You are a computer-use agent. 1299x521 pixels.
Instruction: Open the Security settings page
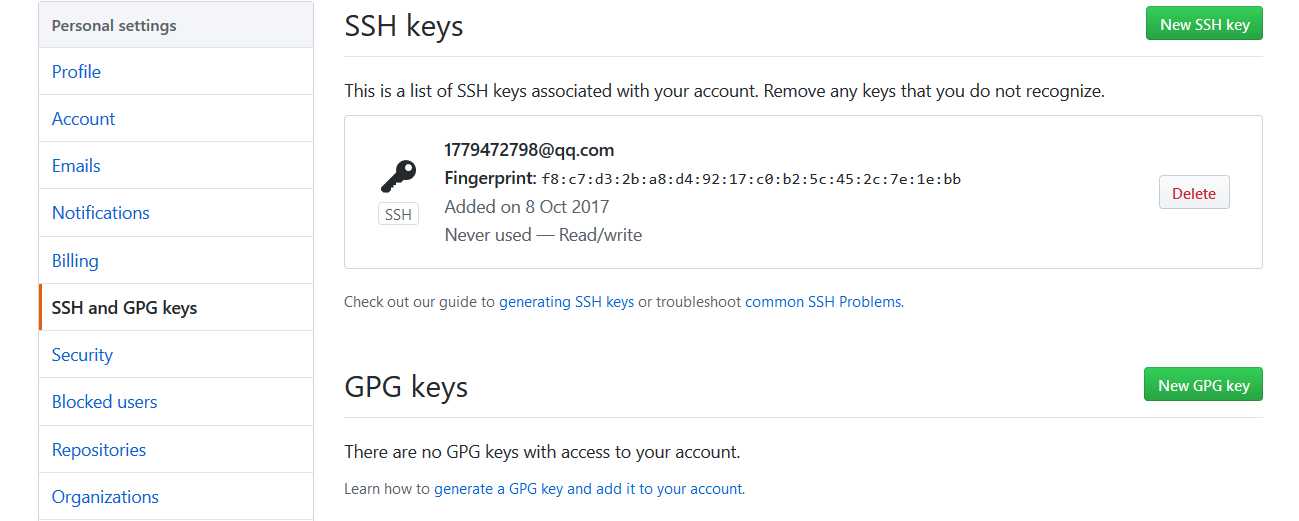82,354
